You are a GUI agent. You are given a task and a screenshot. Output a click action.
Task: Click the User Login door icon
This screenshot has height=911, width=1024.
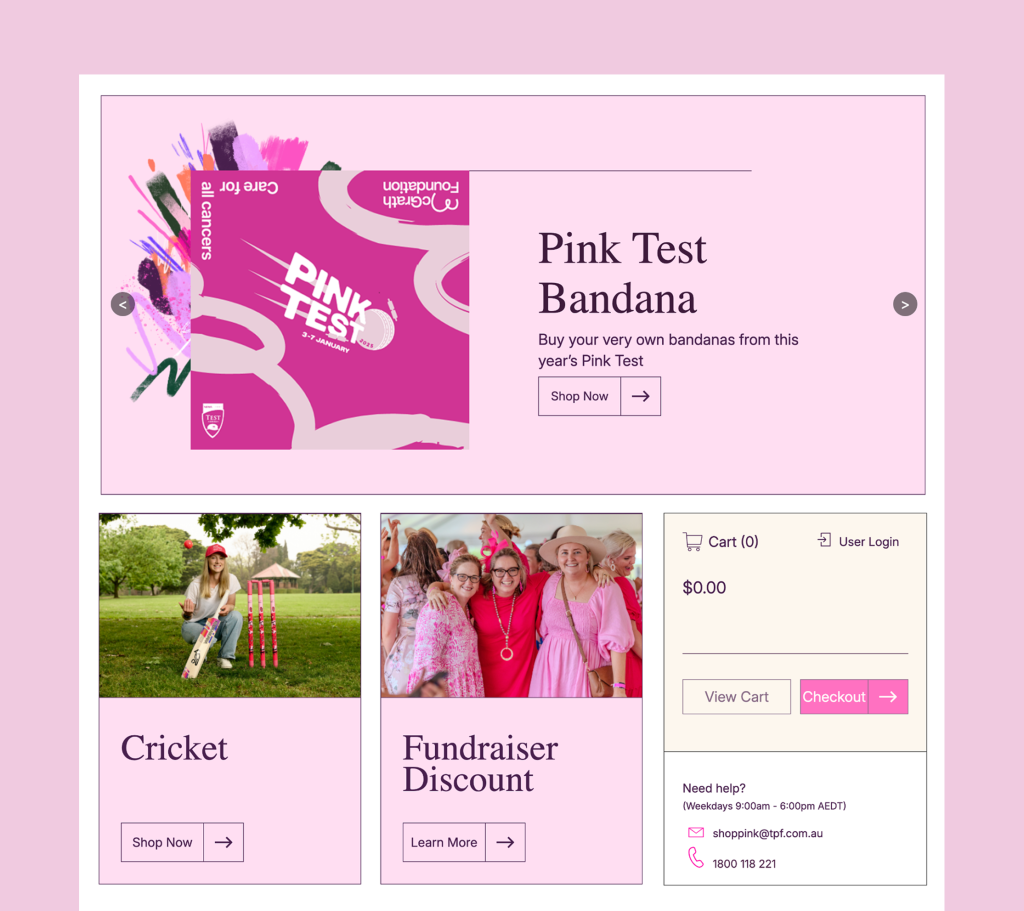click(824, 540)
